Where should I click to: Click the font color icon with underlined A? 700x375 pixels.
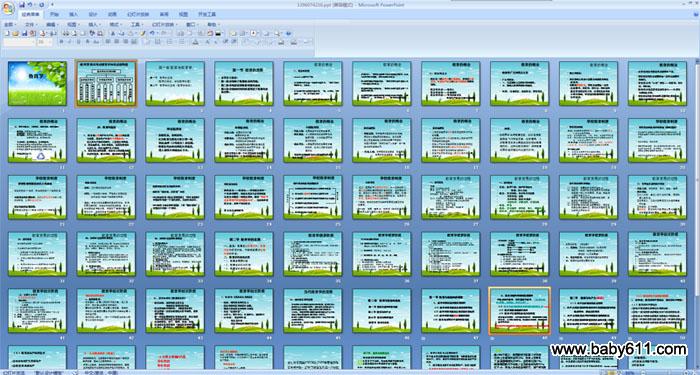(196, 42)
